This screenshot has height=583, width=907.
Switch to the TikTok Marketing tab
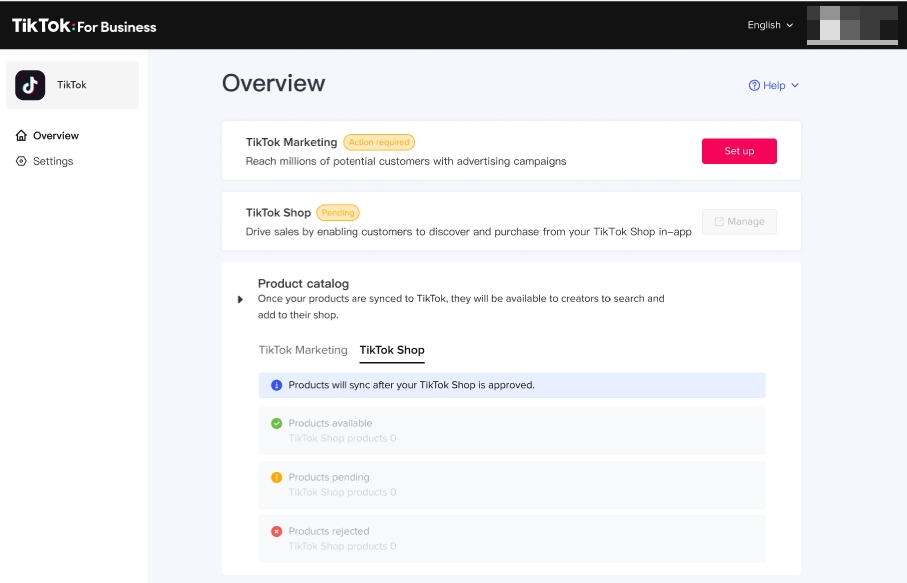303,350
